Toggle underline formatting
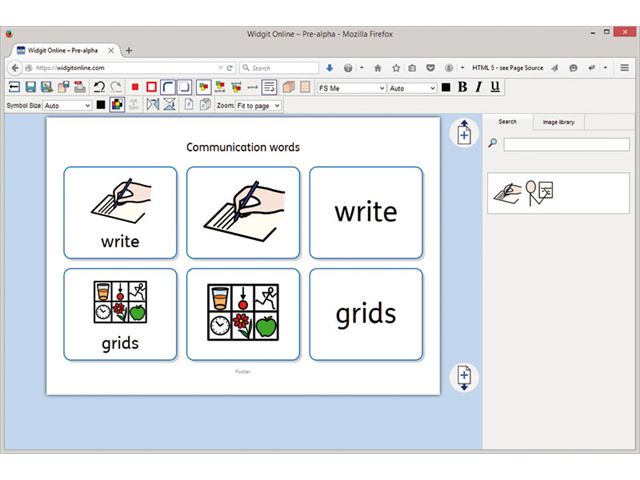The image size is (640, 480). coord(495,87)
